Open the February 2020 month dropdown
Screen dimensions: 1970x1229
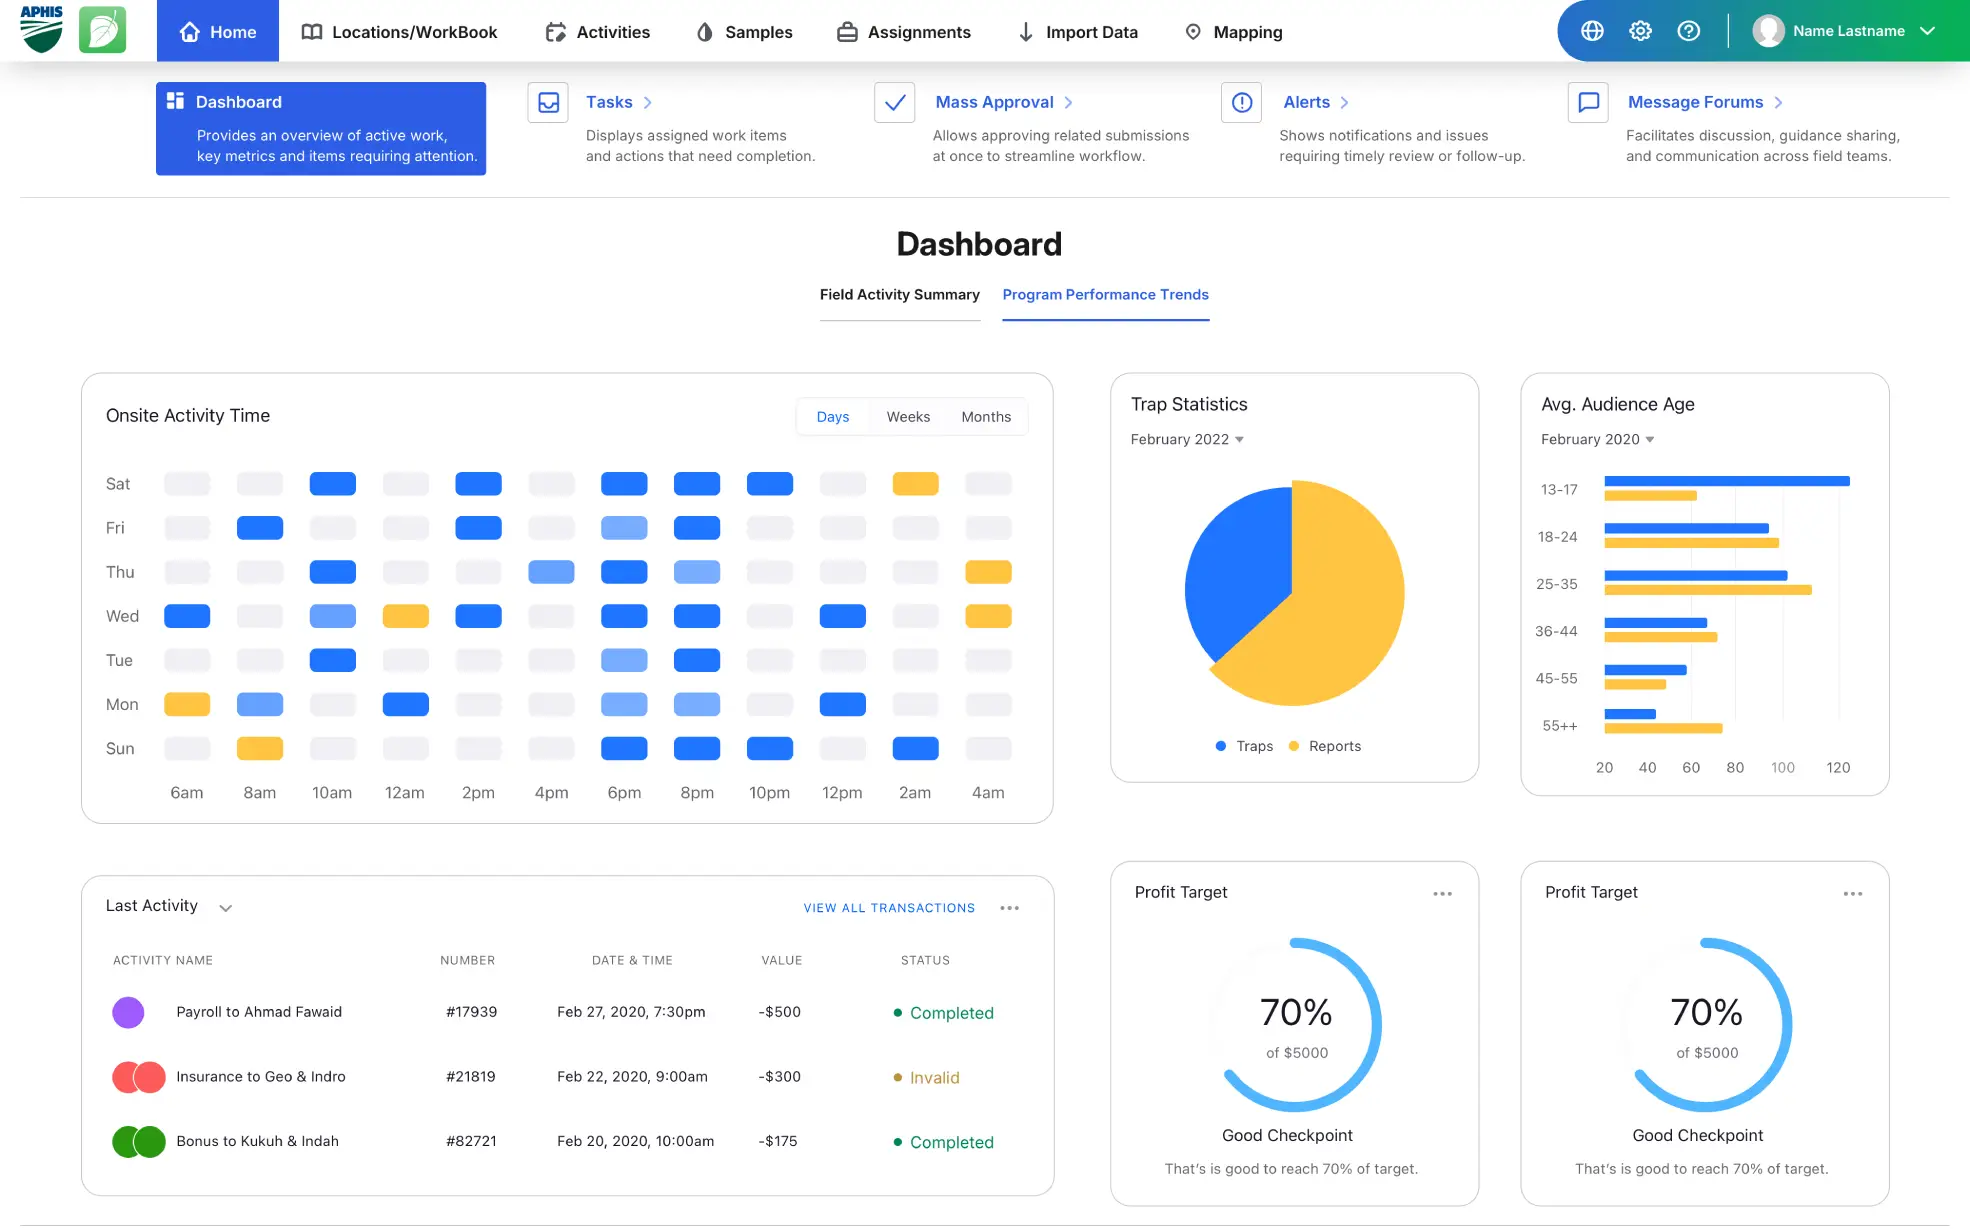click(1597, 439)
